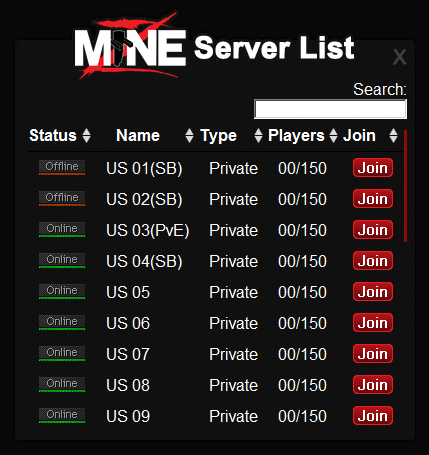This screenshot has width=429, height=455.
Task: Select server name US 08
Action: pos(128,385)
